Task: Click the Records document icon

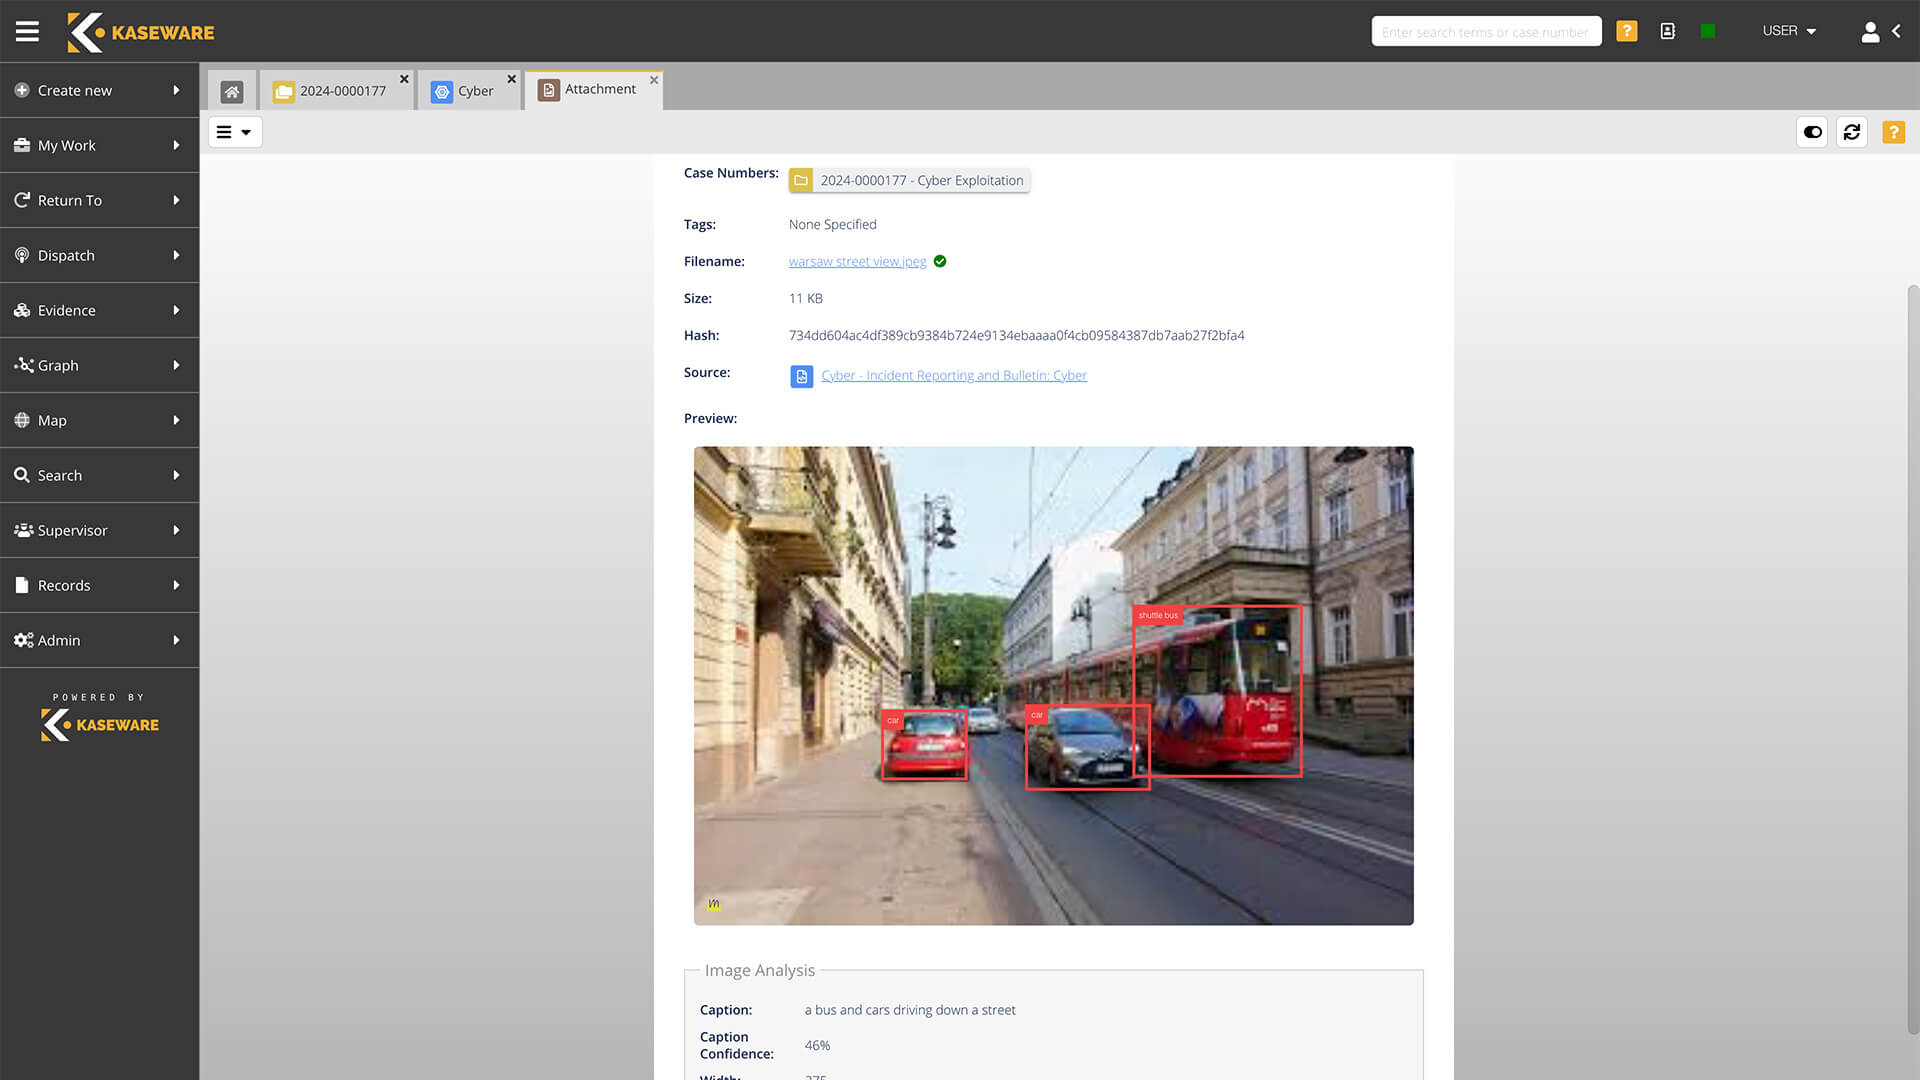Action: tap(22, 585)
